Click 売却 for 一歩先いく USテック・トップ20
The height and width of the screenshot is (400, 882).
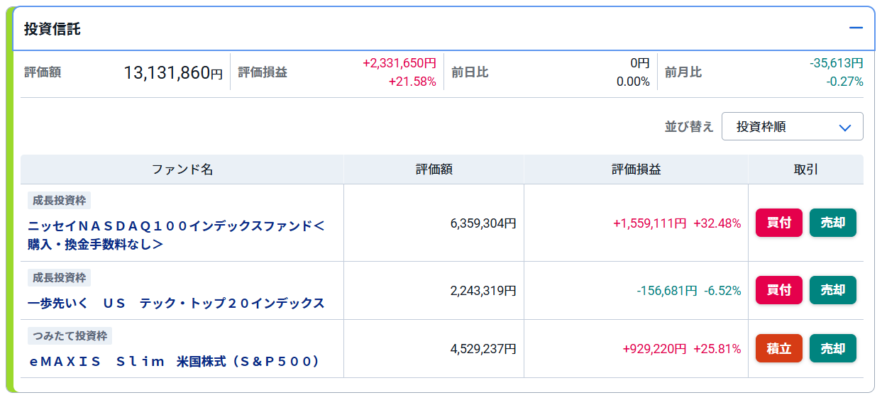tap(832, 290)
